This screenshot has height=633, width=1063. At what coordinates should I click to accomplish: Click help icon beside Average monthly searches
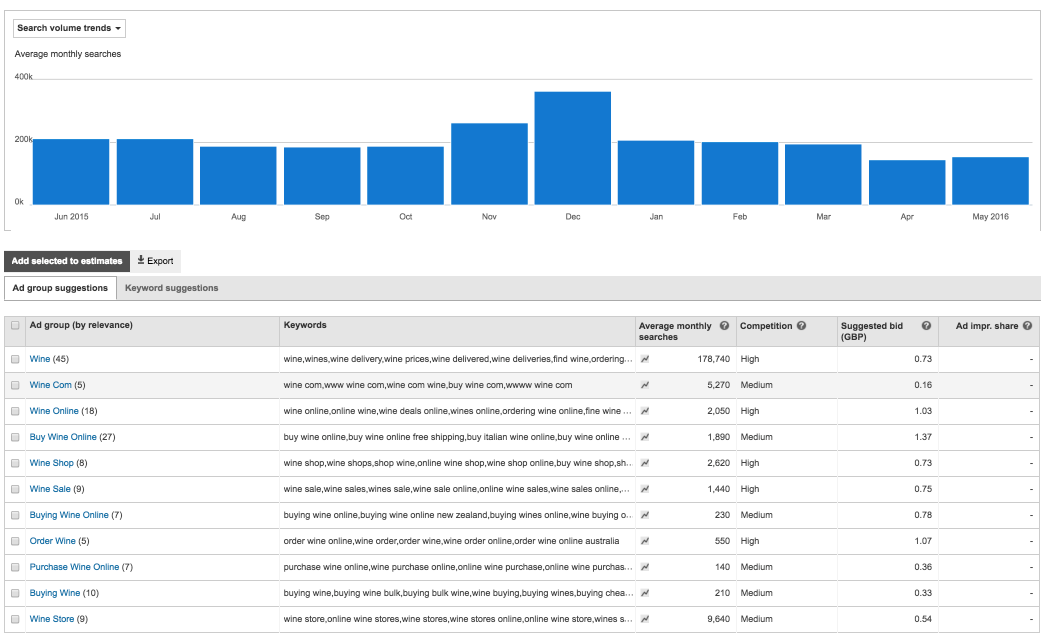click(x=724, y=326)
